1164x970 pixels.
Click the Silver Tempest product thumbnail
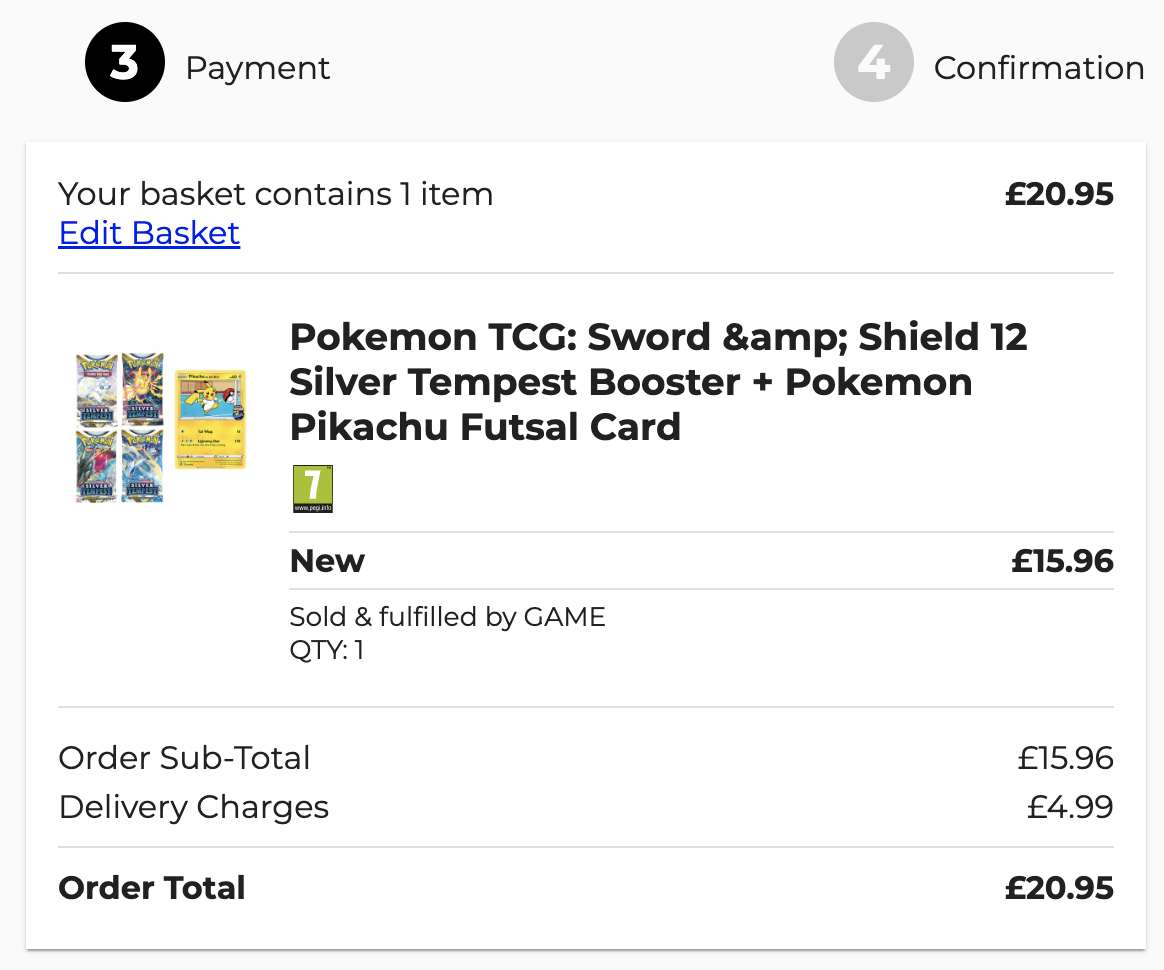(x=162, y=424)
